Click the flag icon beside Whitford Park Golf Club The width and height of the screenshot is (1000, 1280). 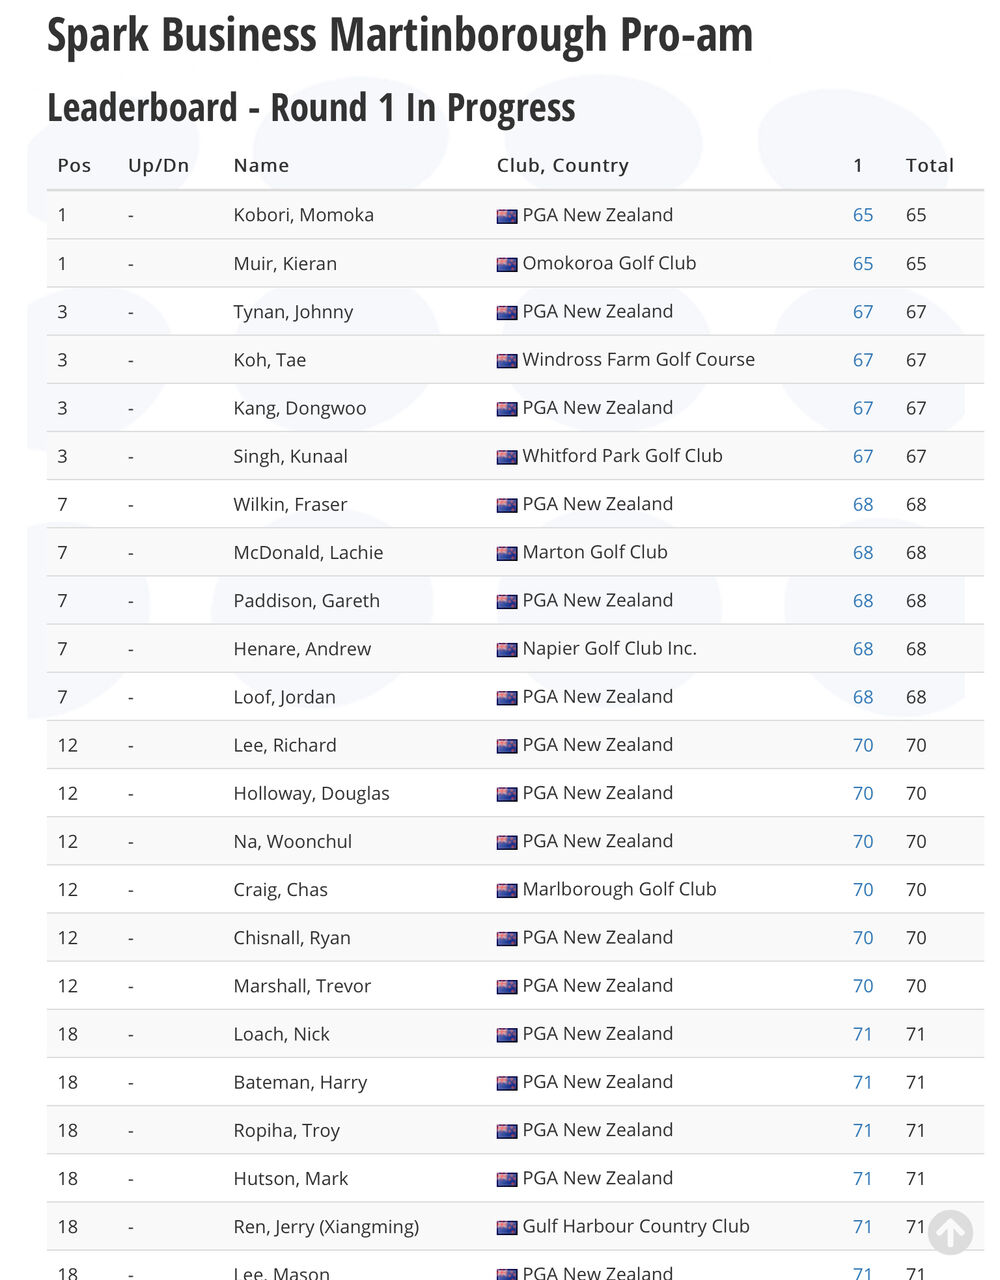[x=507, y=457]
